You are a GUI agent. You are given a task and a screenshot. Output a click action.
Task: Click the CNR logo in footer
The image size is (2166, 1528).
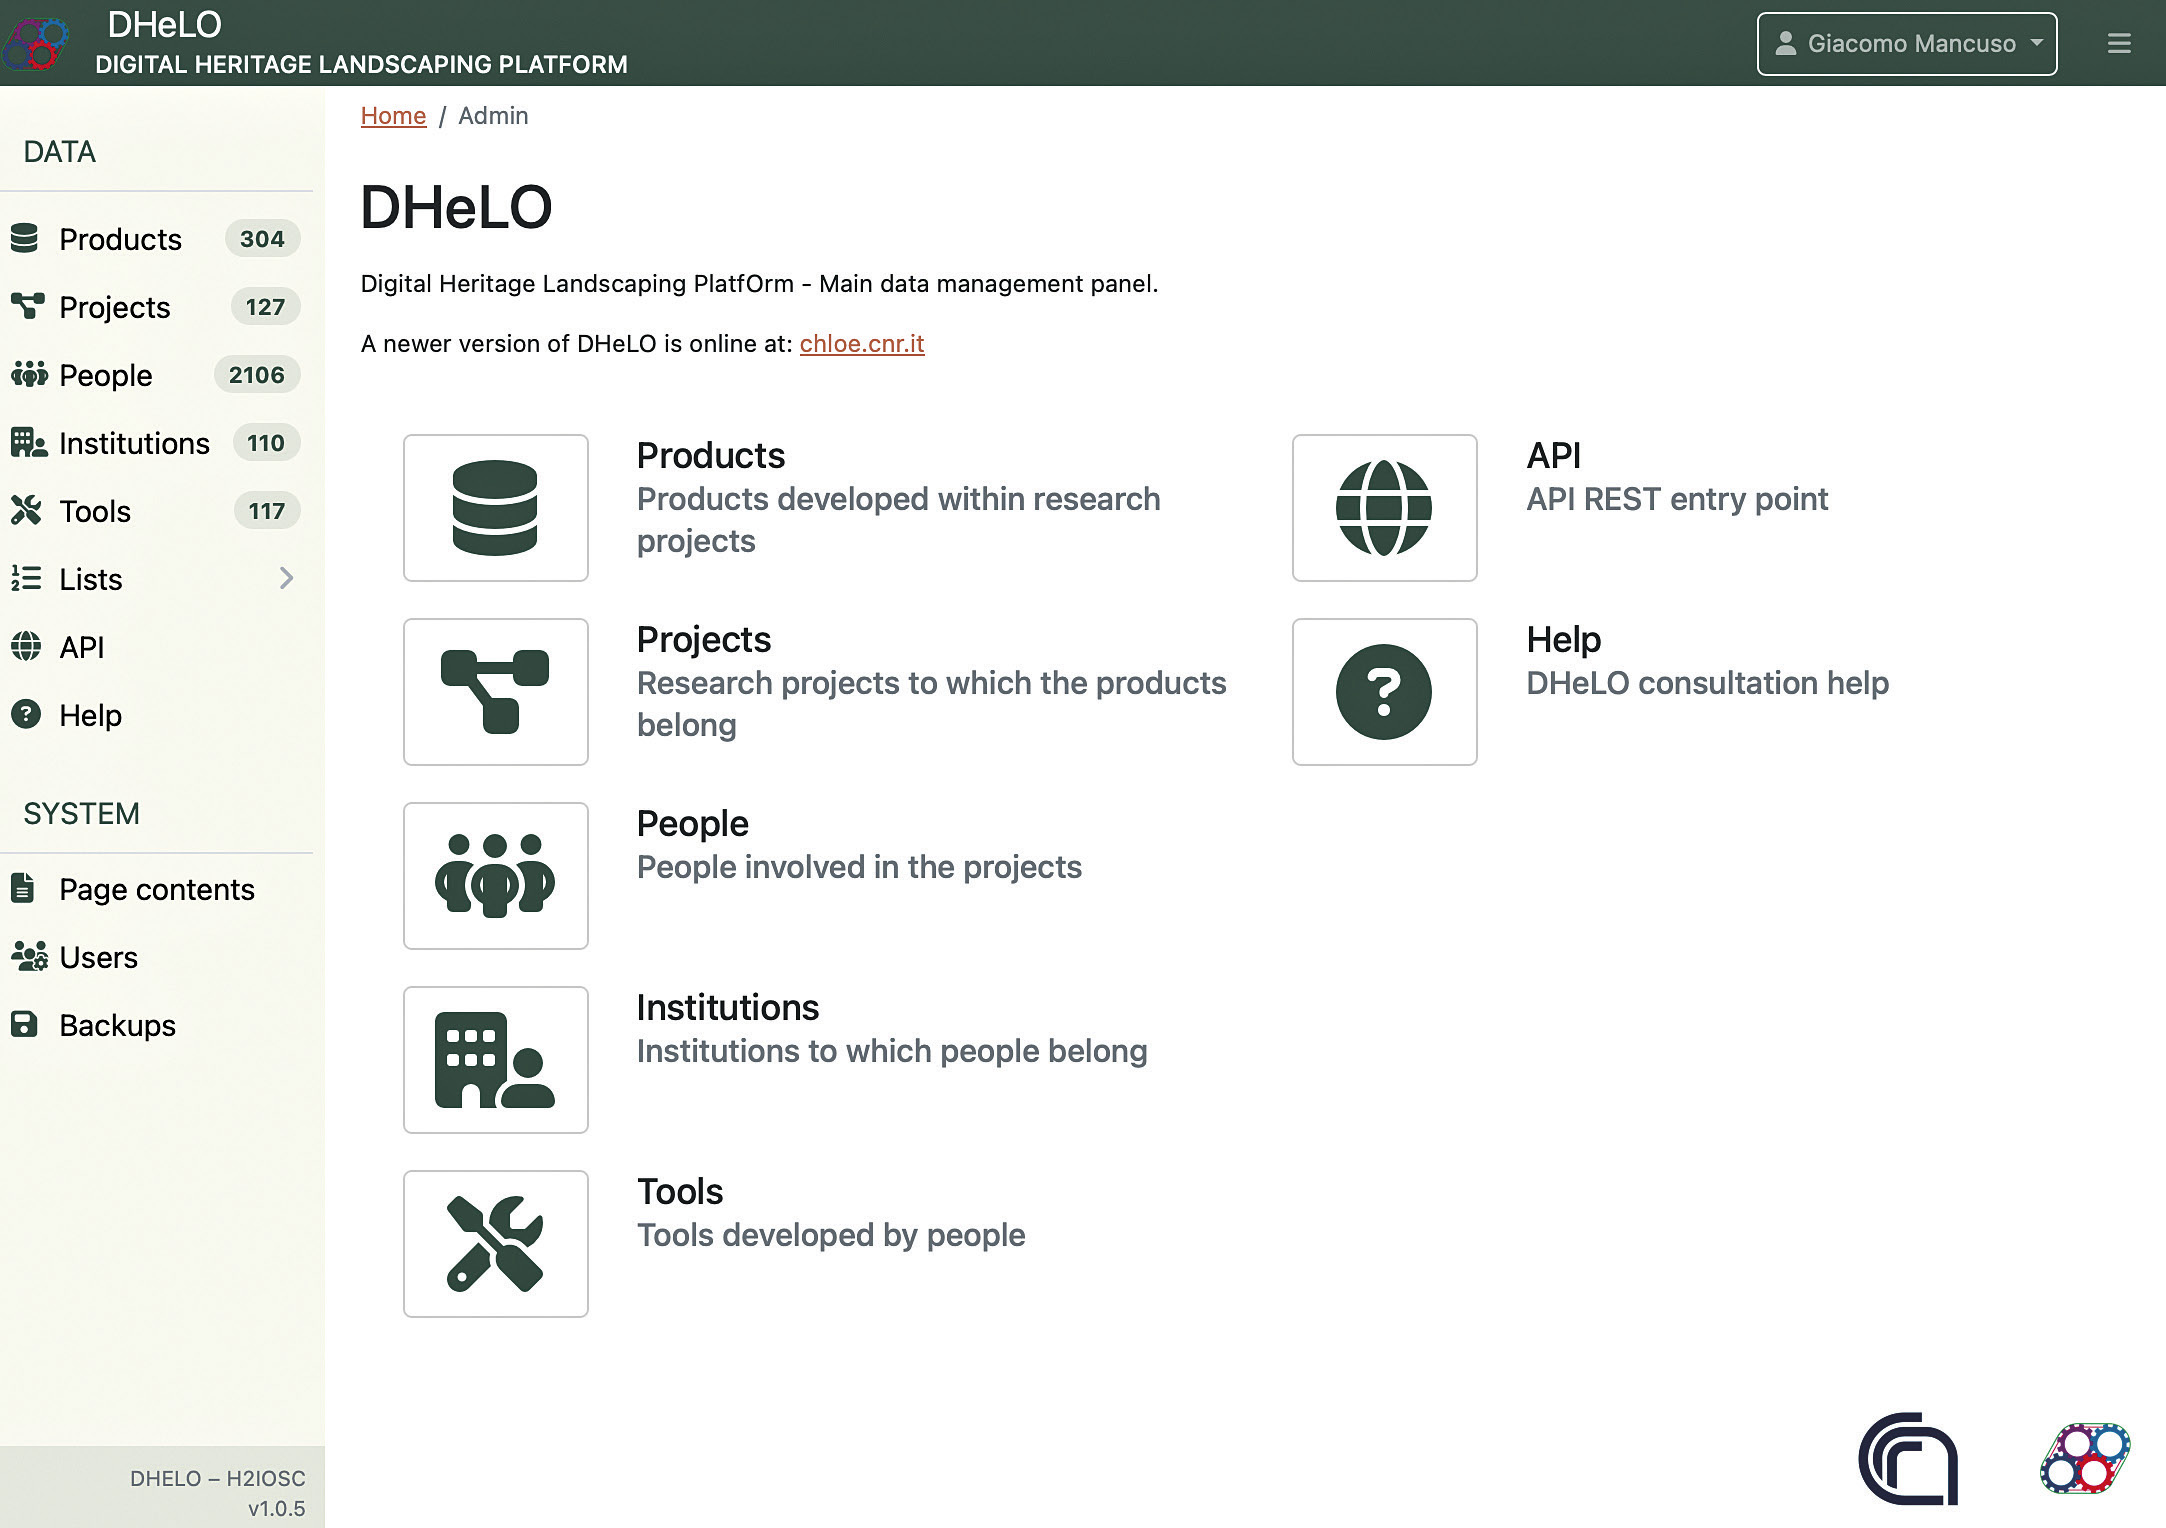point(1908,1459)
